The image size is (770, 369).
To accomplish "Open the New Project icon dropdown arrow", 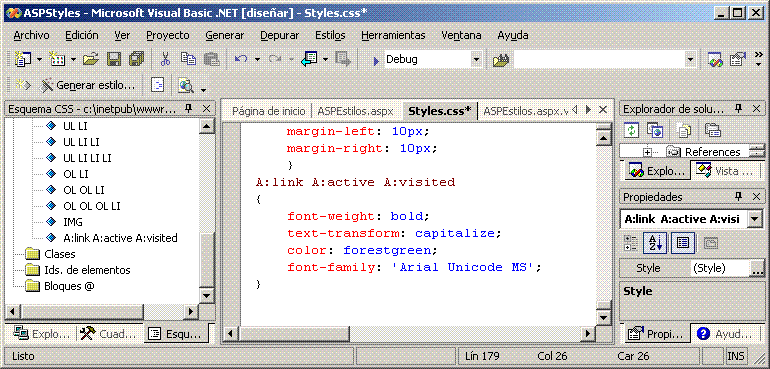I will click(39, 60).
